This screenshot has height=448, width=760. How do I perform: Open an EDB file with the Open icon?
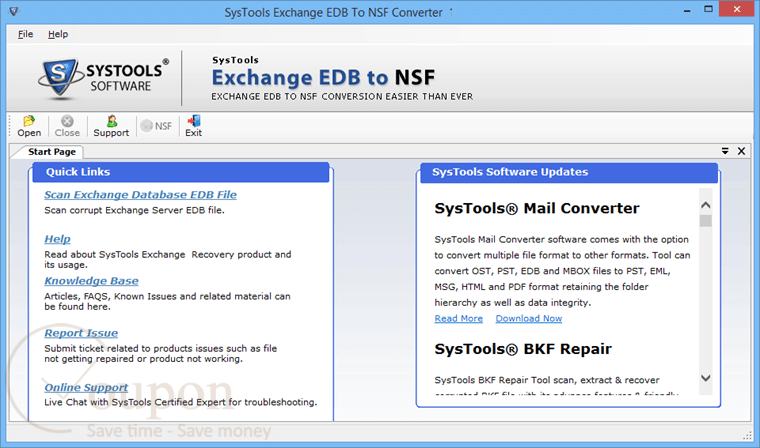[29, 127]
